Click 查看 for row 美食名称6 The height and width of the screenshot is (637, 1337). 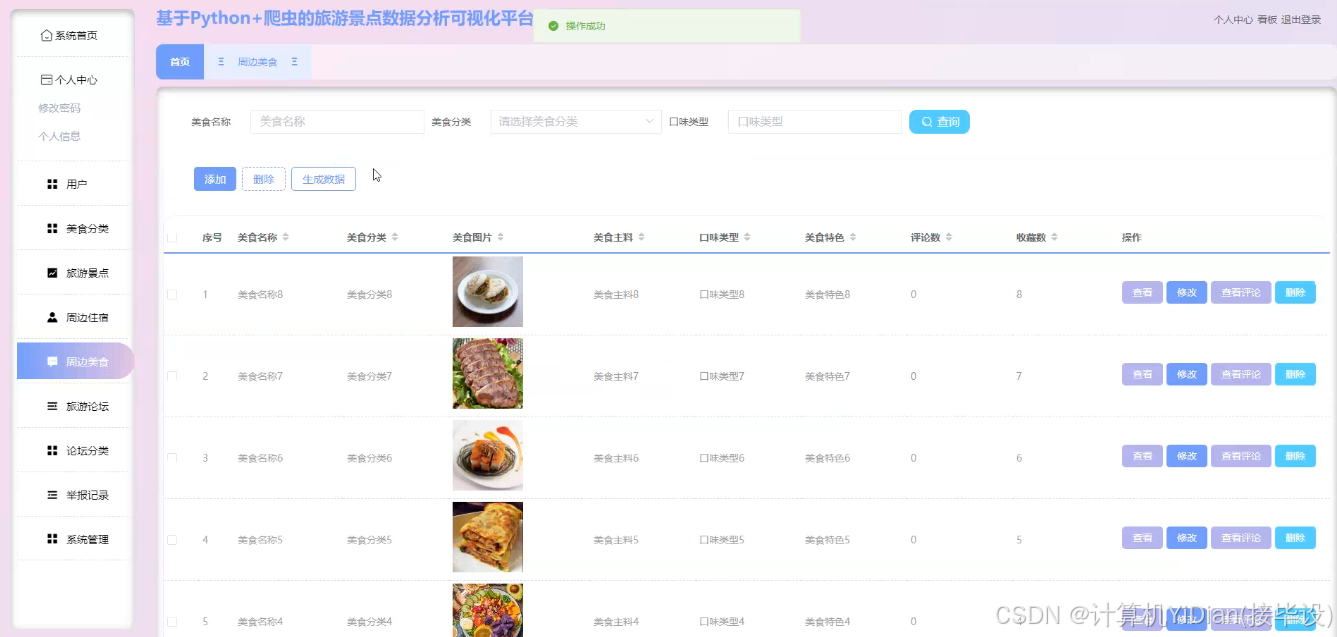[x=1142, y=456]
